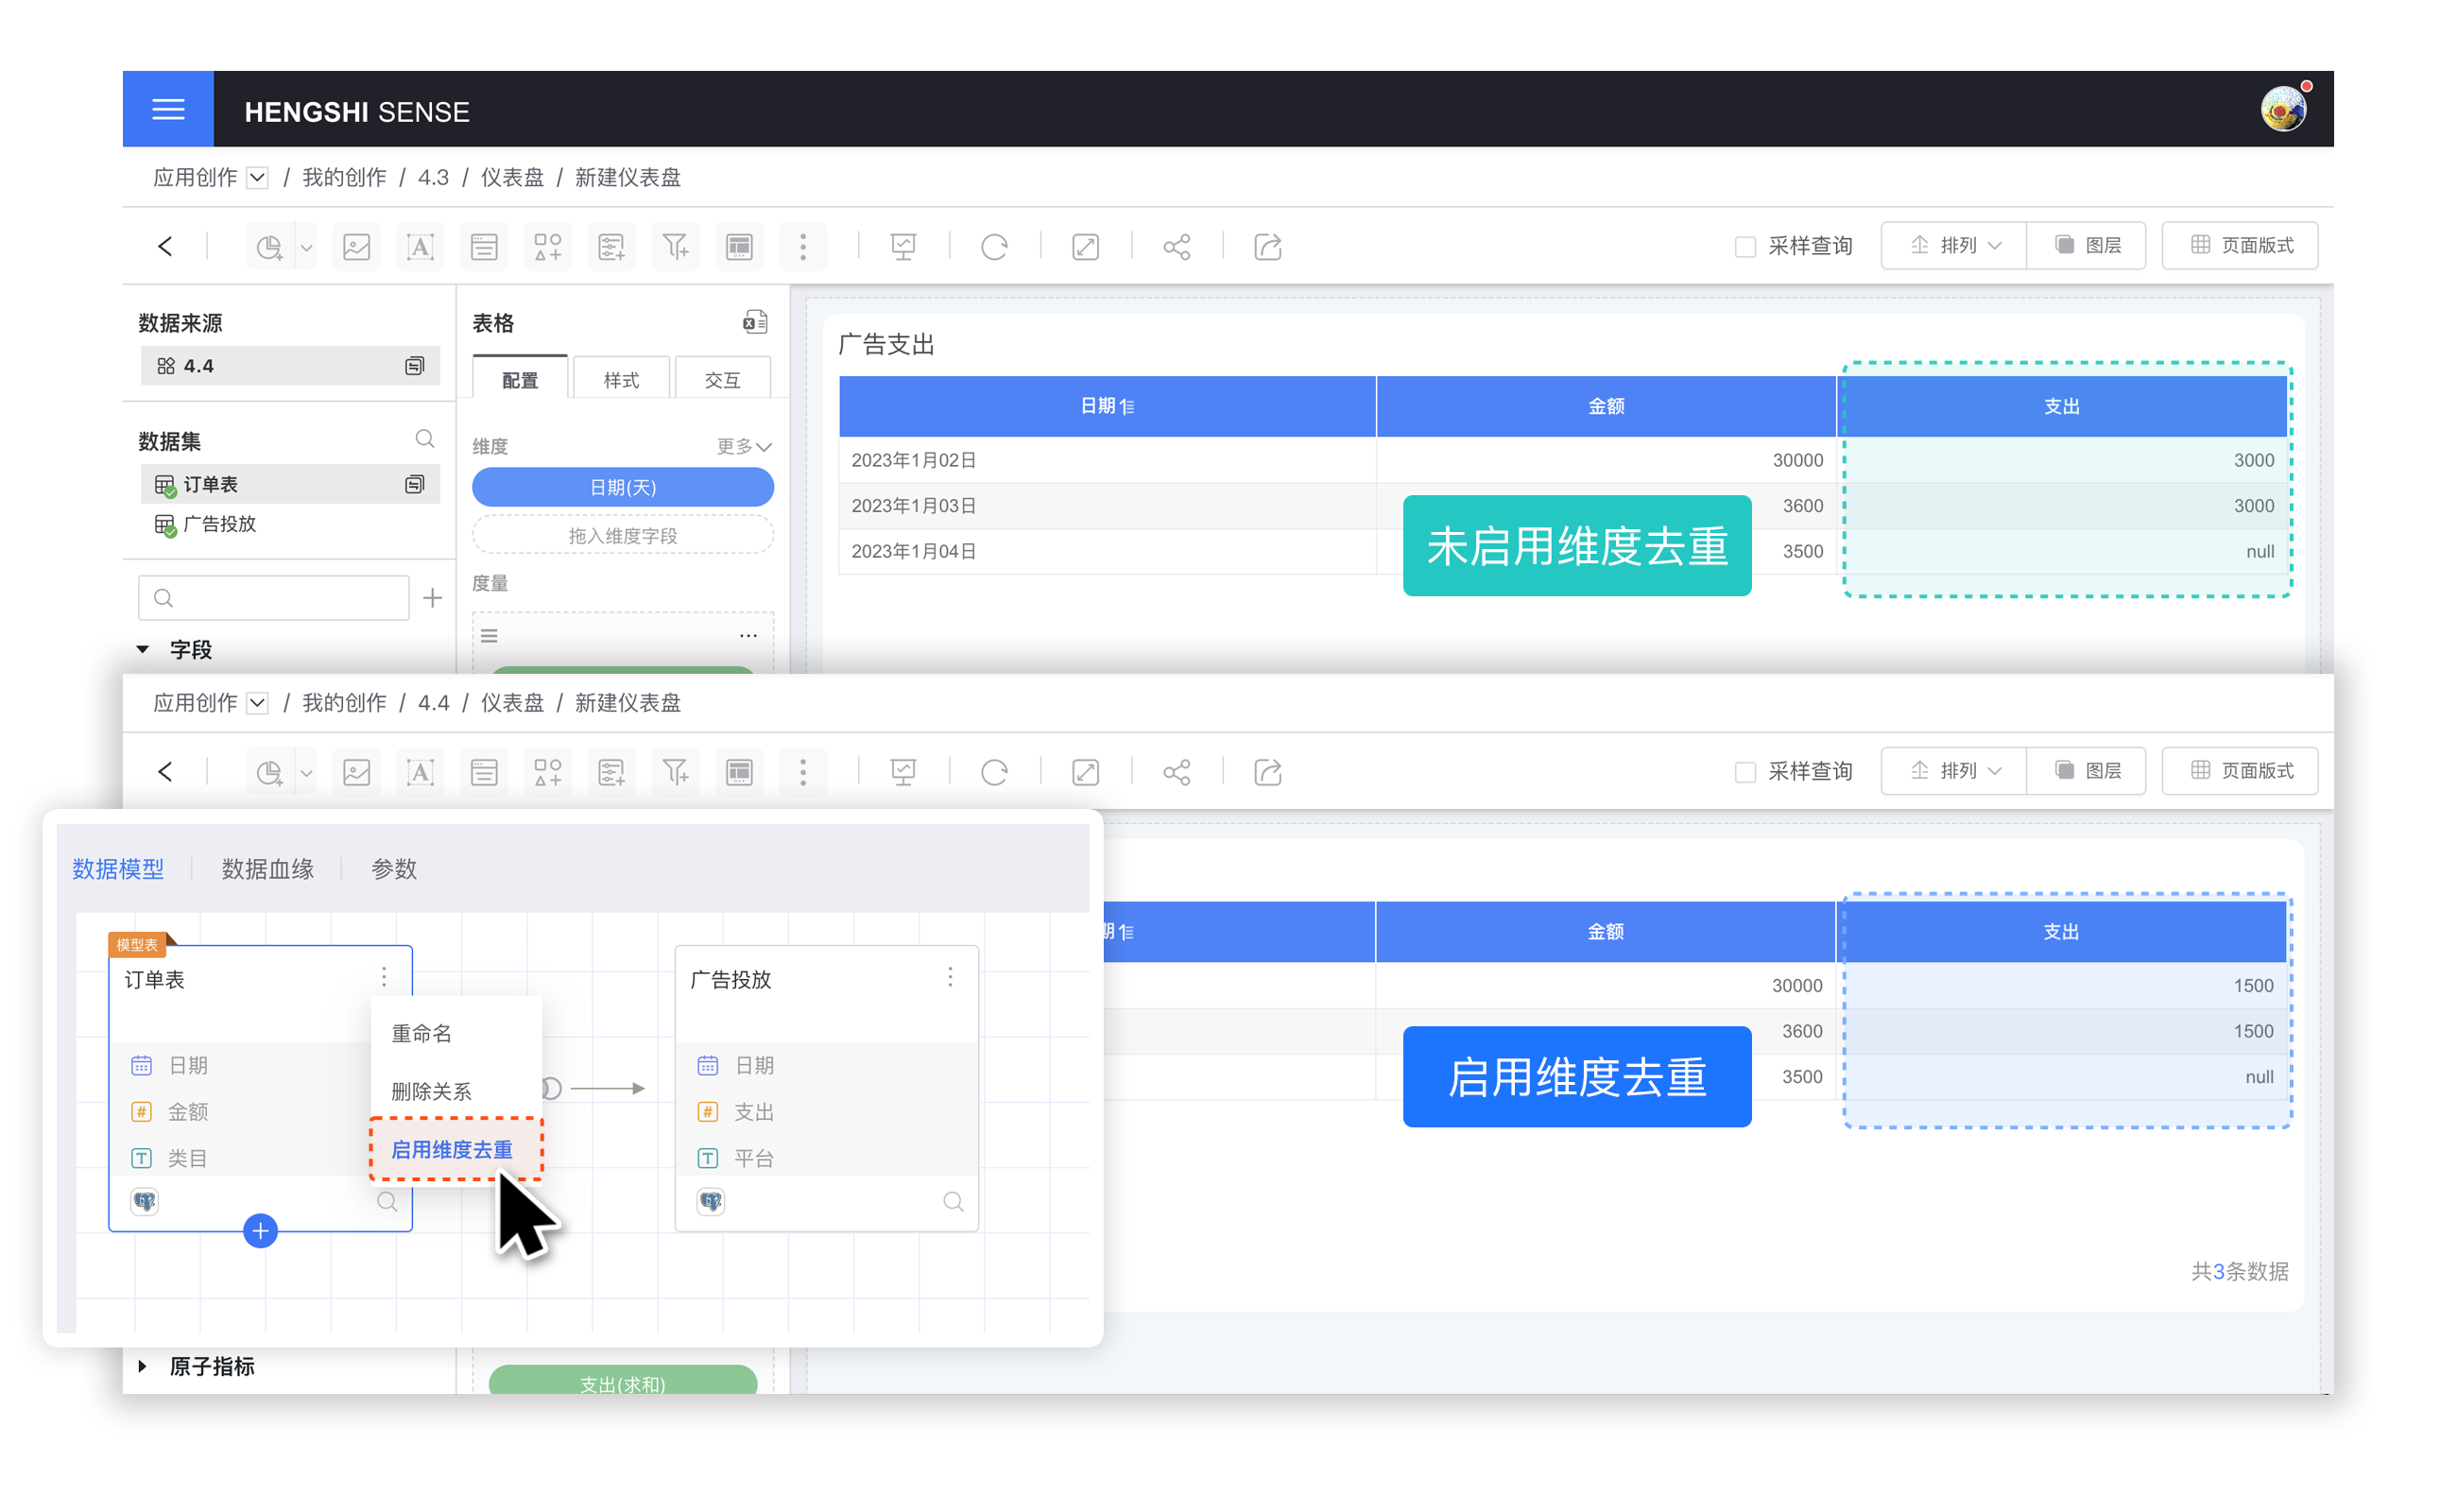Click 图层 button in upper toolbar
The width and height of the screenshot is (2457, 1512).
click(x=2087, y=246)
